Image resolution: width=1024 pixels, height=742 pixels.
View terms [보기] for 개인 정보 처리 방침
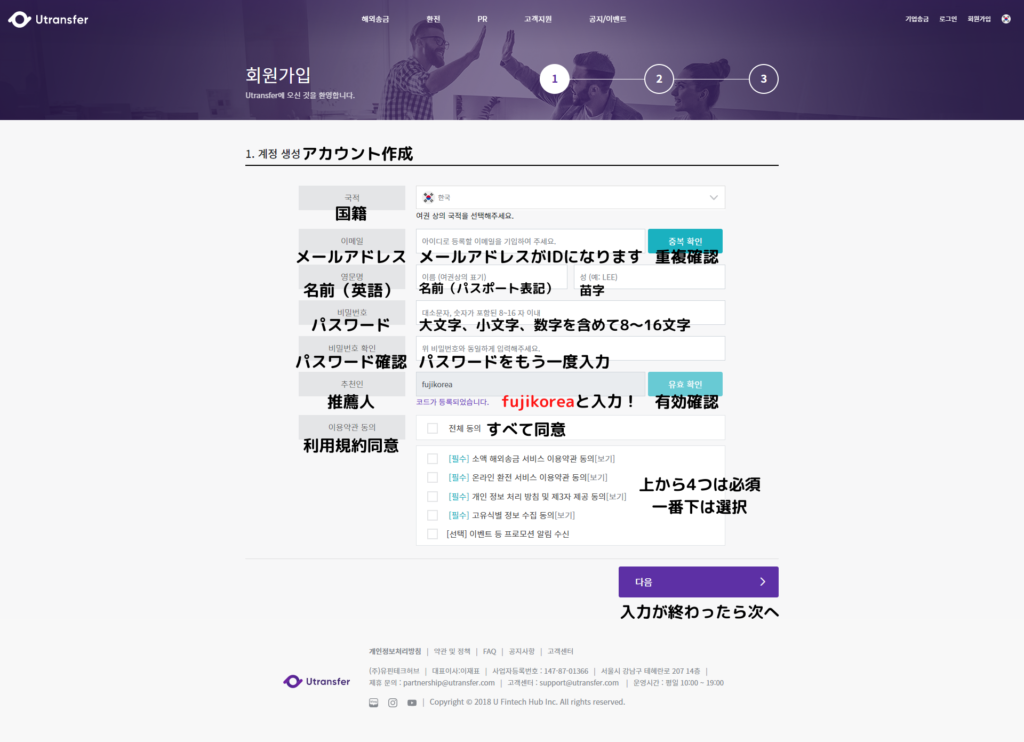616,497
